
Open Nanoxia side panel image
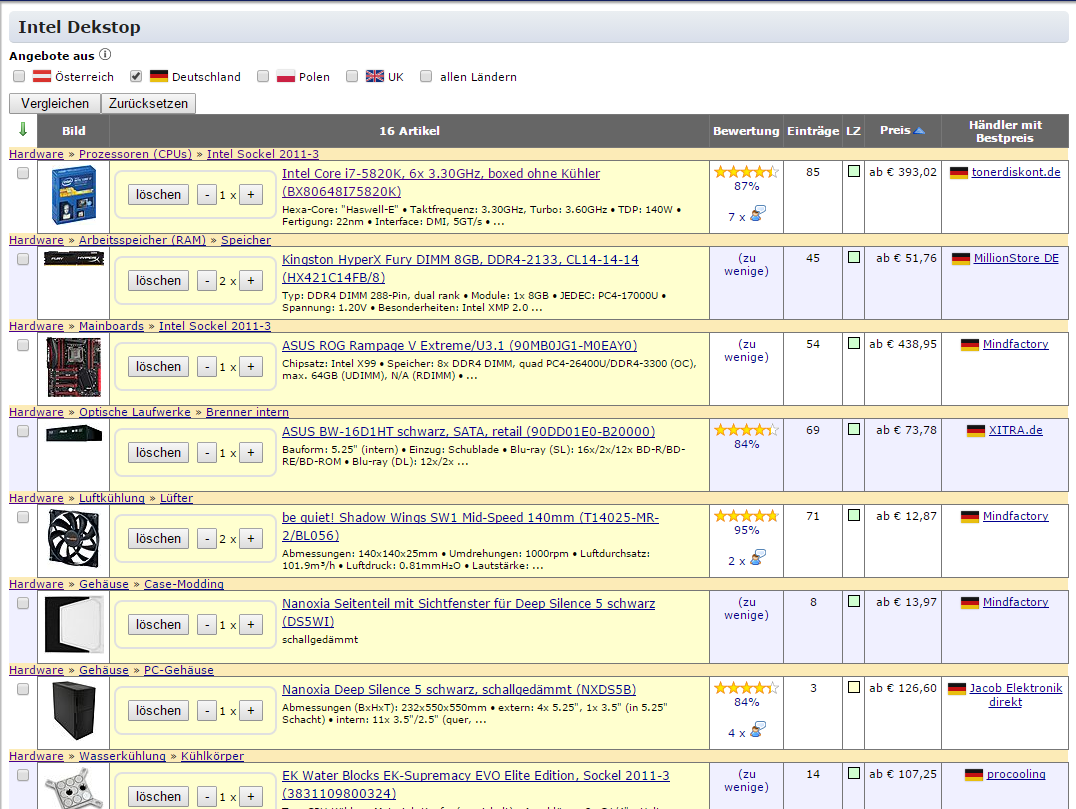coord(73,624)
